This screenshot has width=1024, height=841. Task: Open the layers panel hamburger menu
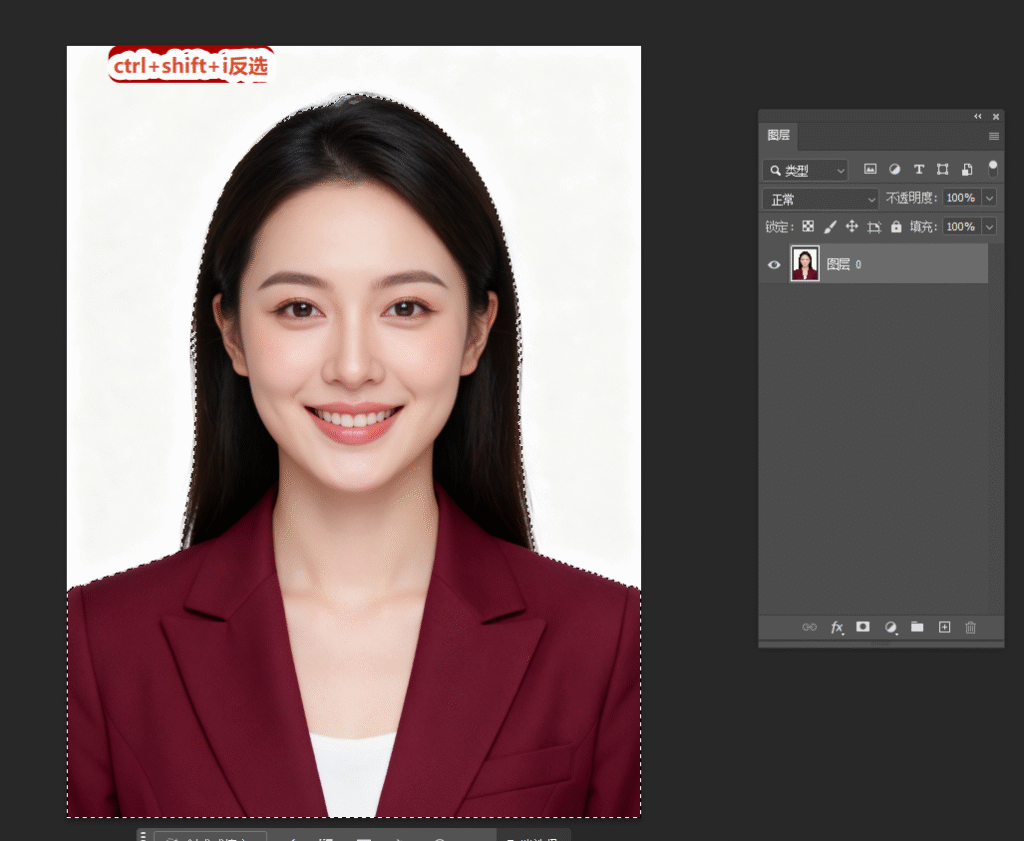click(993, 136)
